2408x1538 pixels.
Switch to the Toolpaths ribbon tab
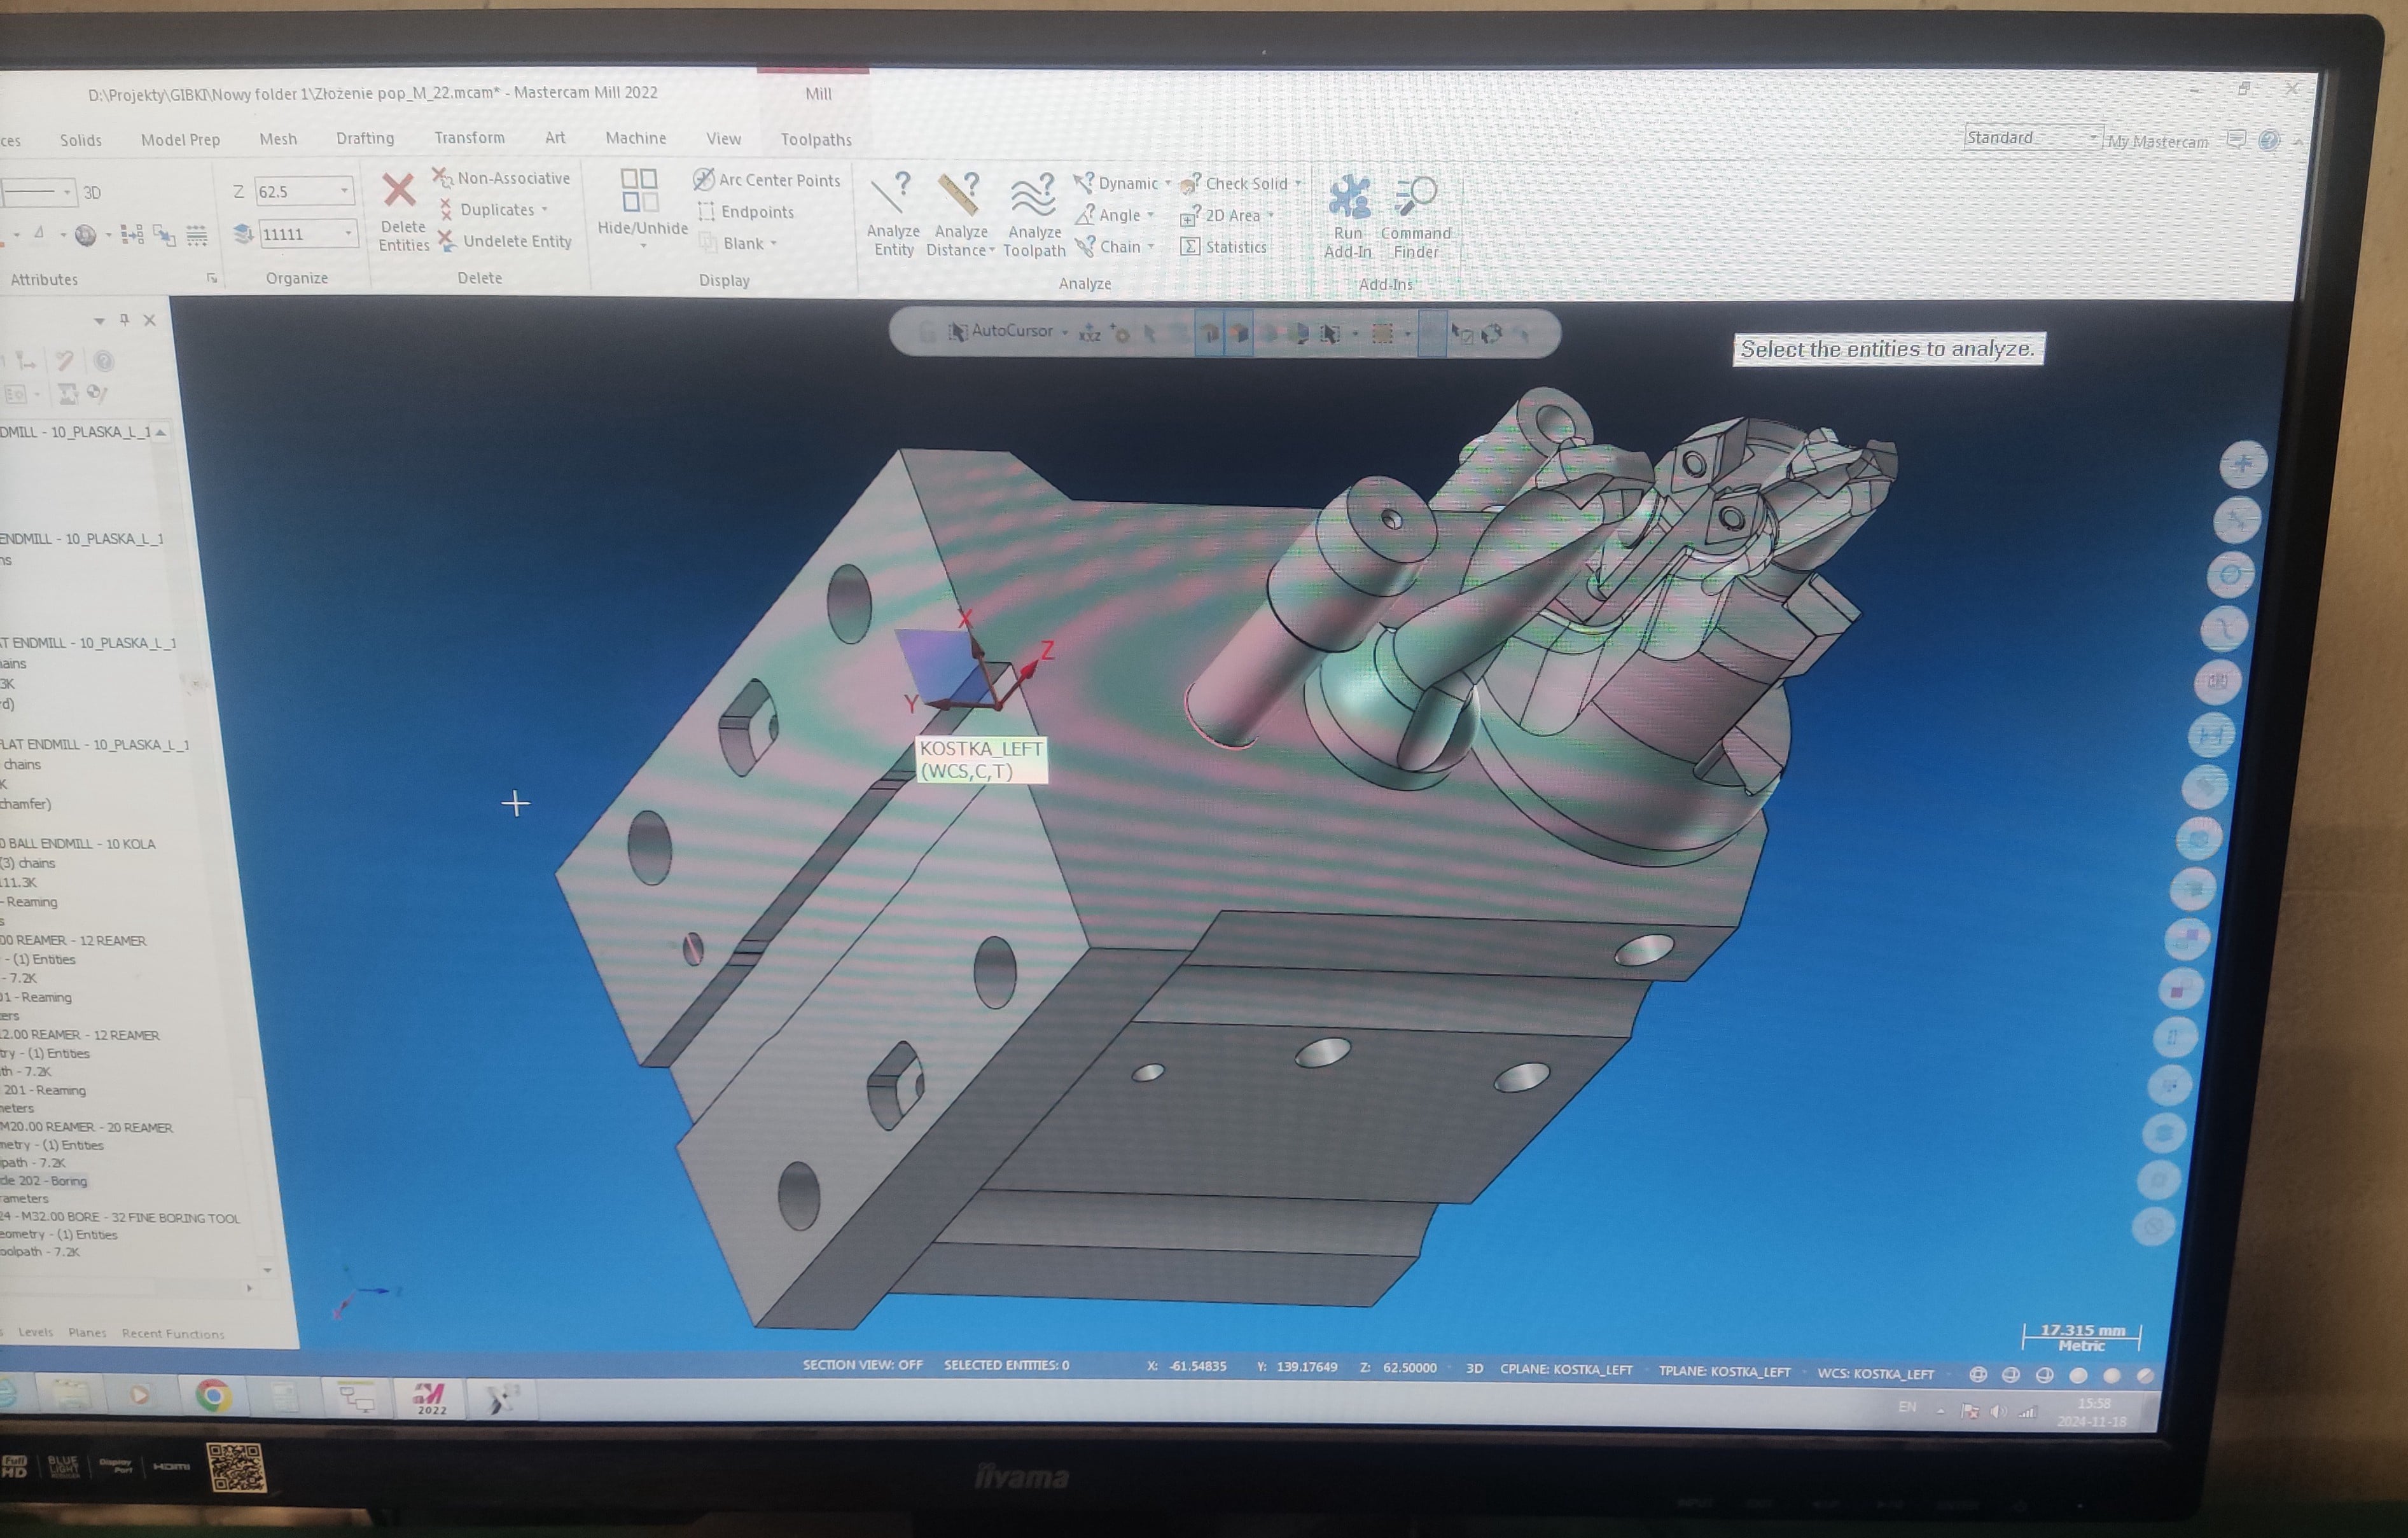click(x=815, y=140)
